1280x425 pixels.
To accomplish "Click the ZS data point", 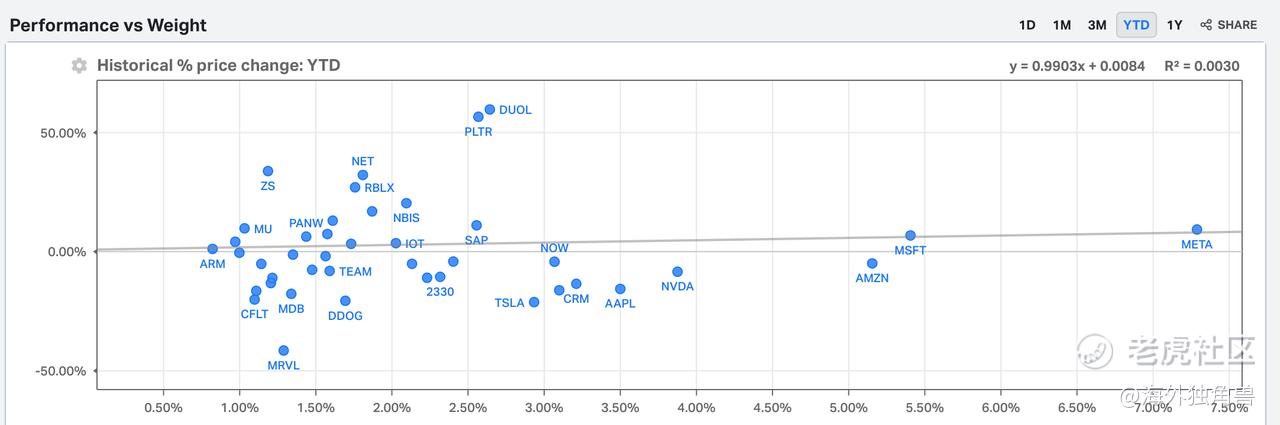I will coord(268,171).
